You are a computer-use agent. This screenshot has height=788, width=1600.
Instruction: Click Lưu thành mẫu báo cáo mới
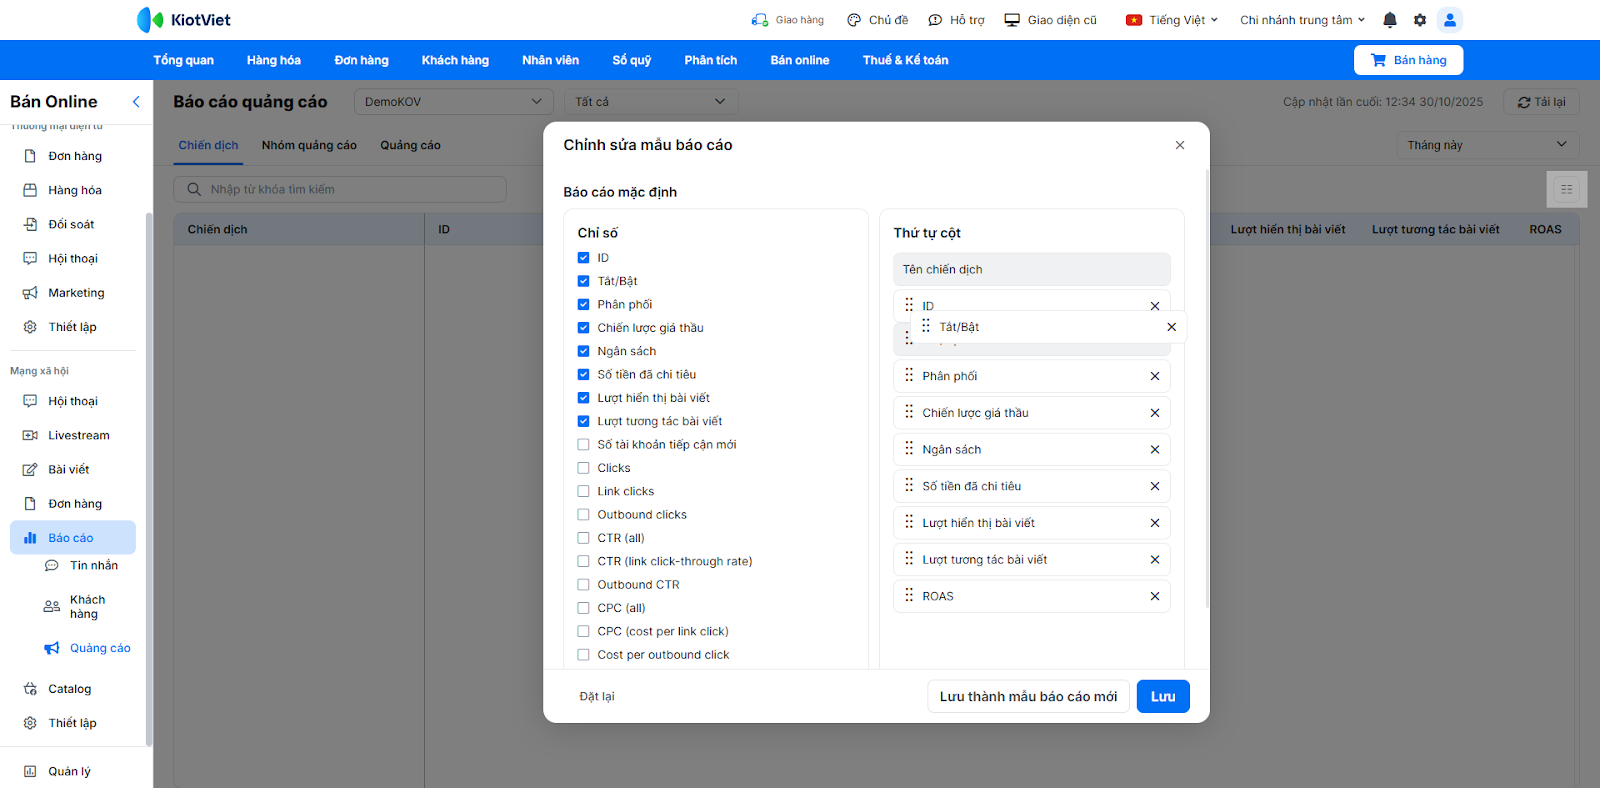pyautogui.click(x=1028, y=697)
